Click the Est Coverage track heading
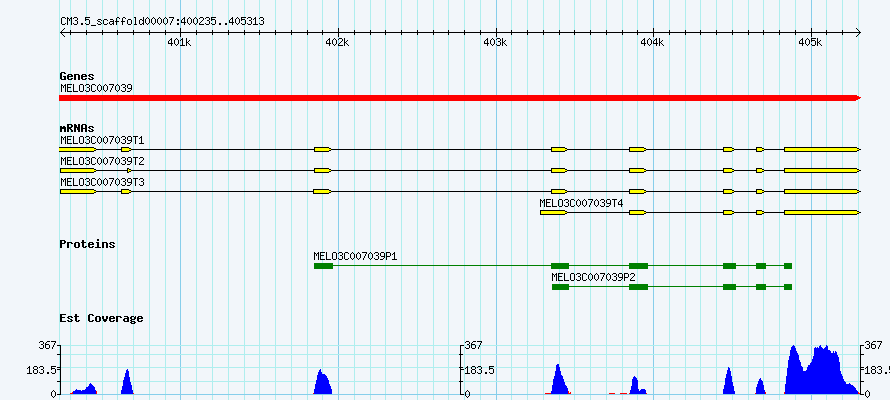This screenshot has height=400, width=890. coord(102,318)
